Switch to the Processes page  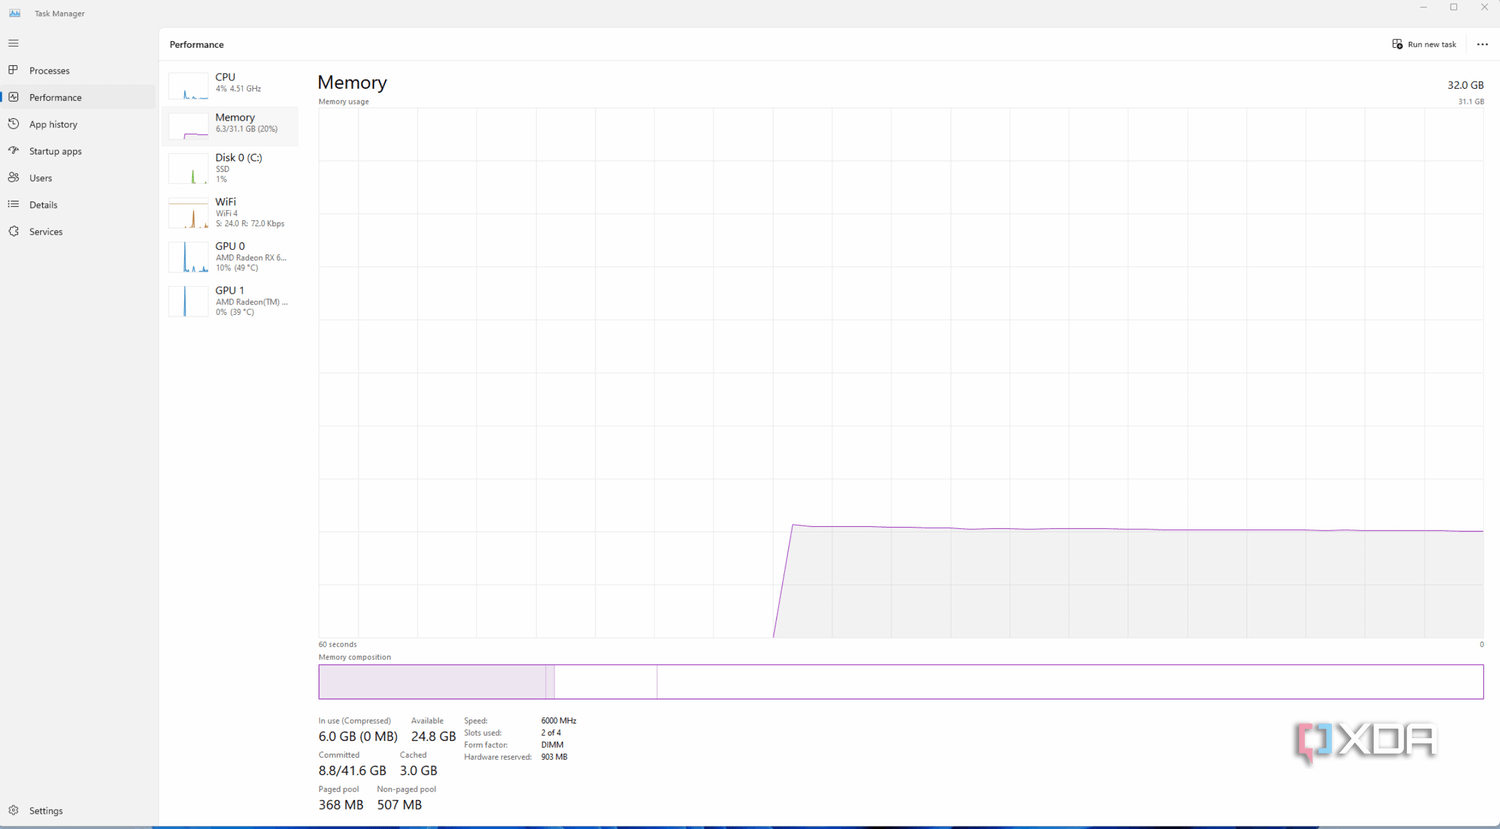(x=49, y=71)
